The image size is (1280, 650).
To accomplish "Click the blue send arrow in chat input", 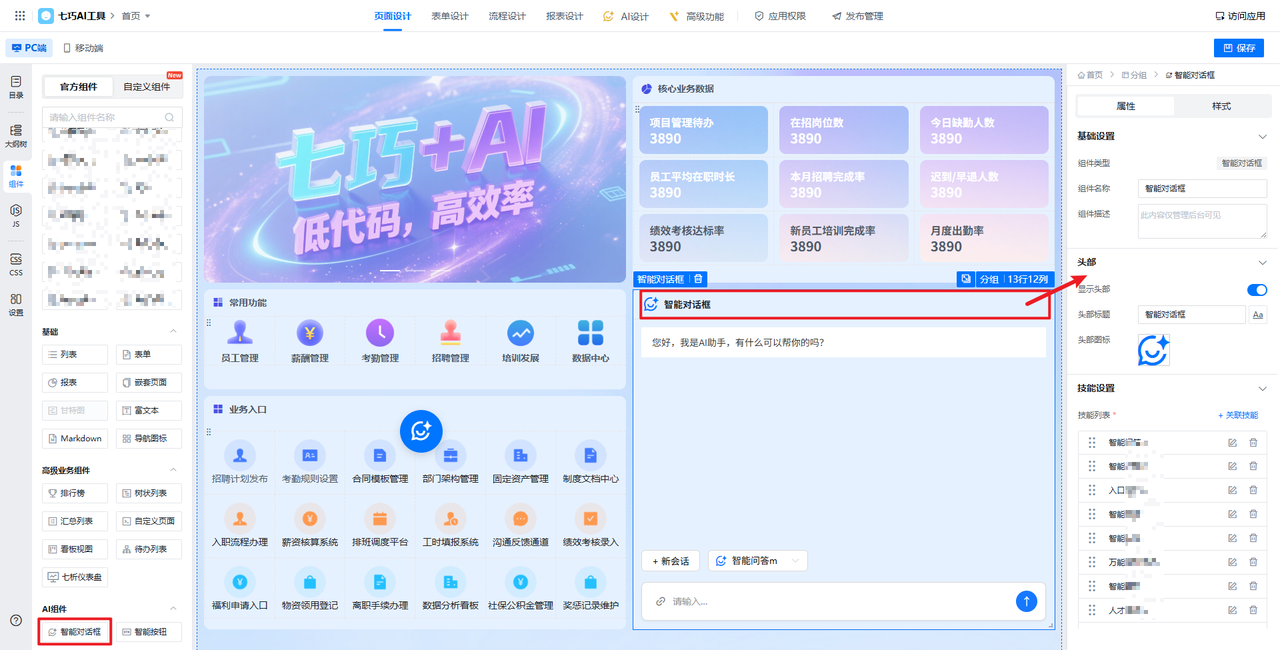I will (x=1026, y=601).
